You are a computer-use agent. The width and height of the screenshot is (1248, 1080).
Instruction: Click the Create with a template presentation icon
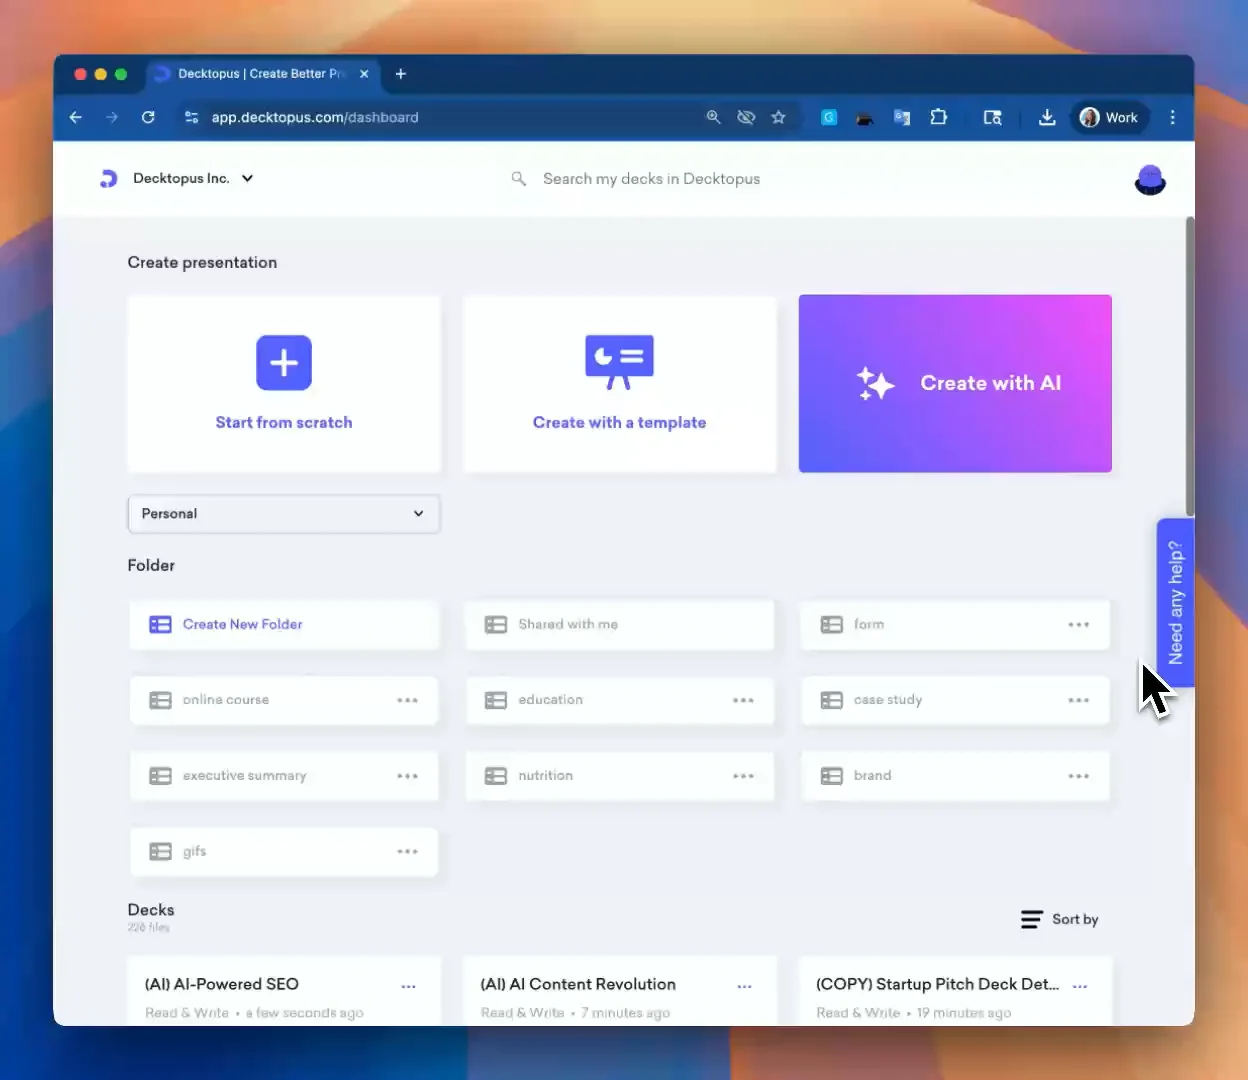tap(619, 361)
